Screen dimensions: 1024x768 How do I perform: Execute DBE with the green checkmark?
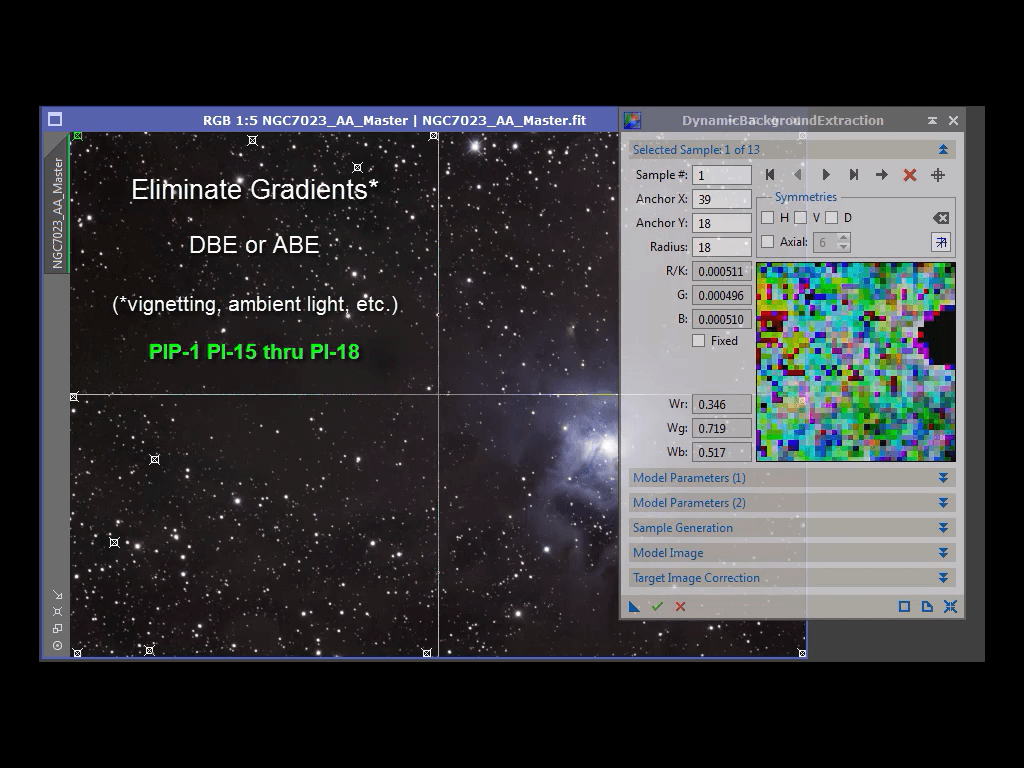(x=657, y=606)
